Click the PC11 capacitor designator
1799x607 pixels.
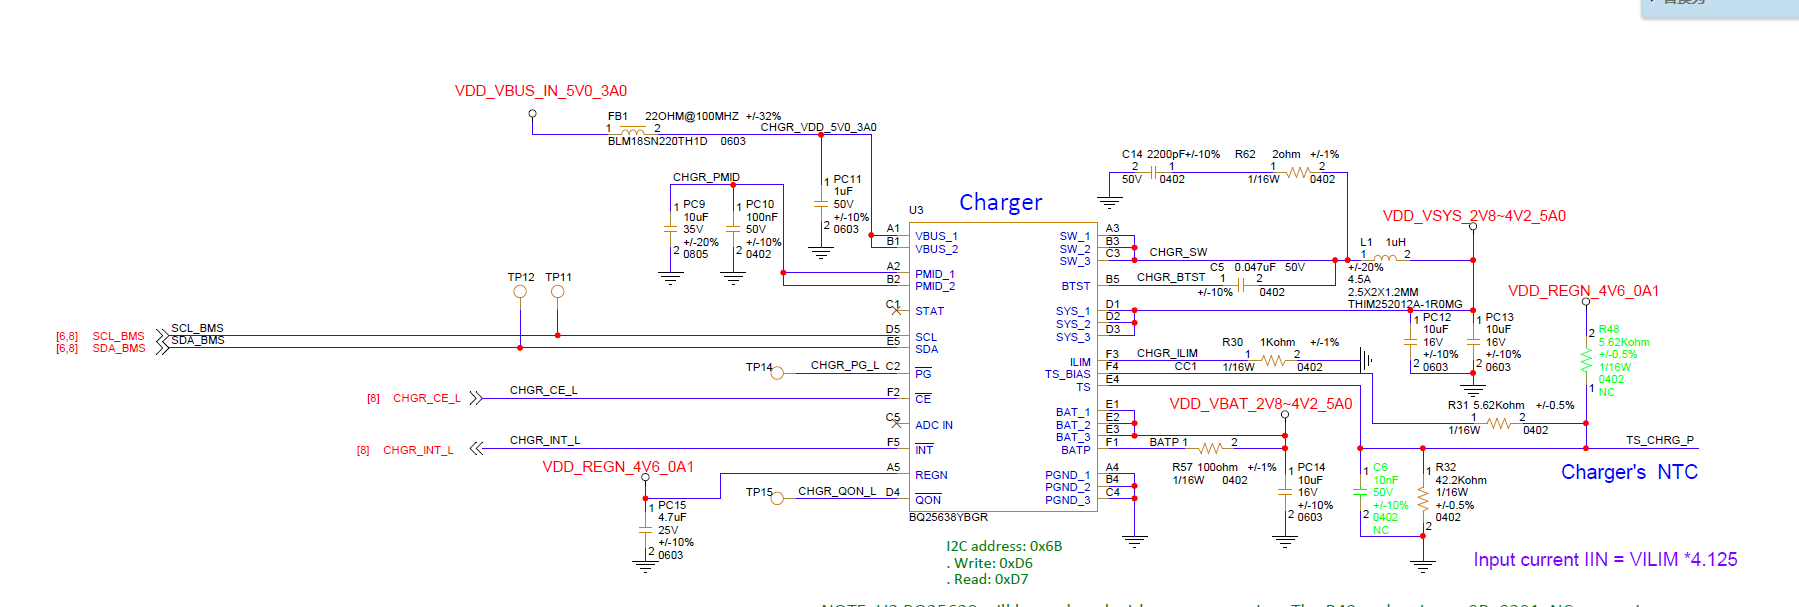[x=847, y=179]
